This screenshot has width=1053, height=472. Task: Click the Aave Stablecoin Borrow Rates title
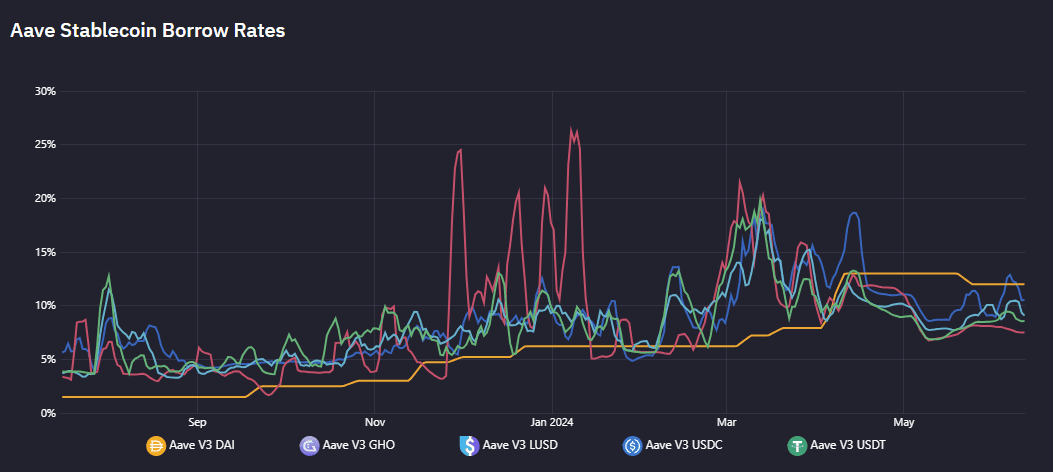coord(148,31)
